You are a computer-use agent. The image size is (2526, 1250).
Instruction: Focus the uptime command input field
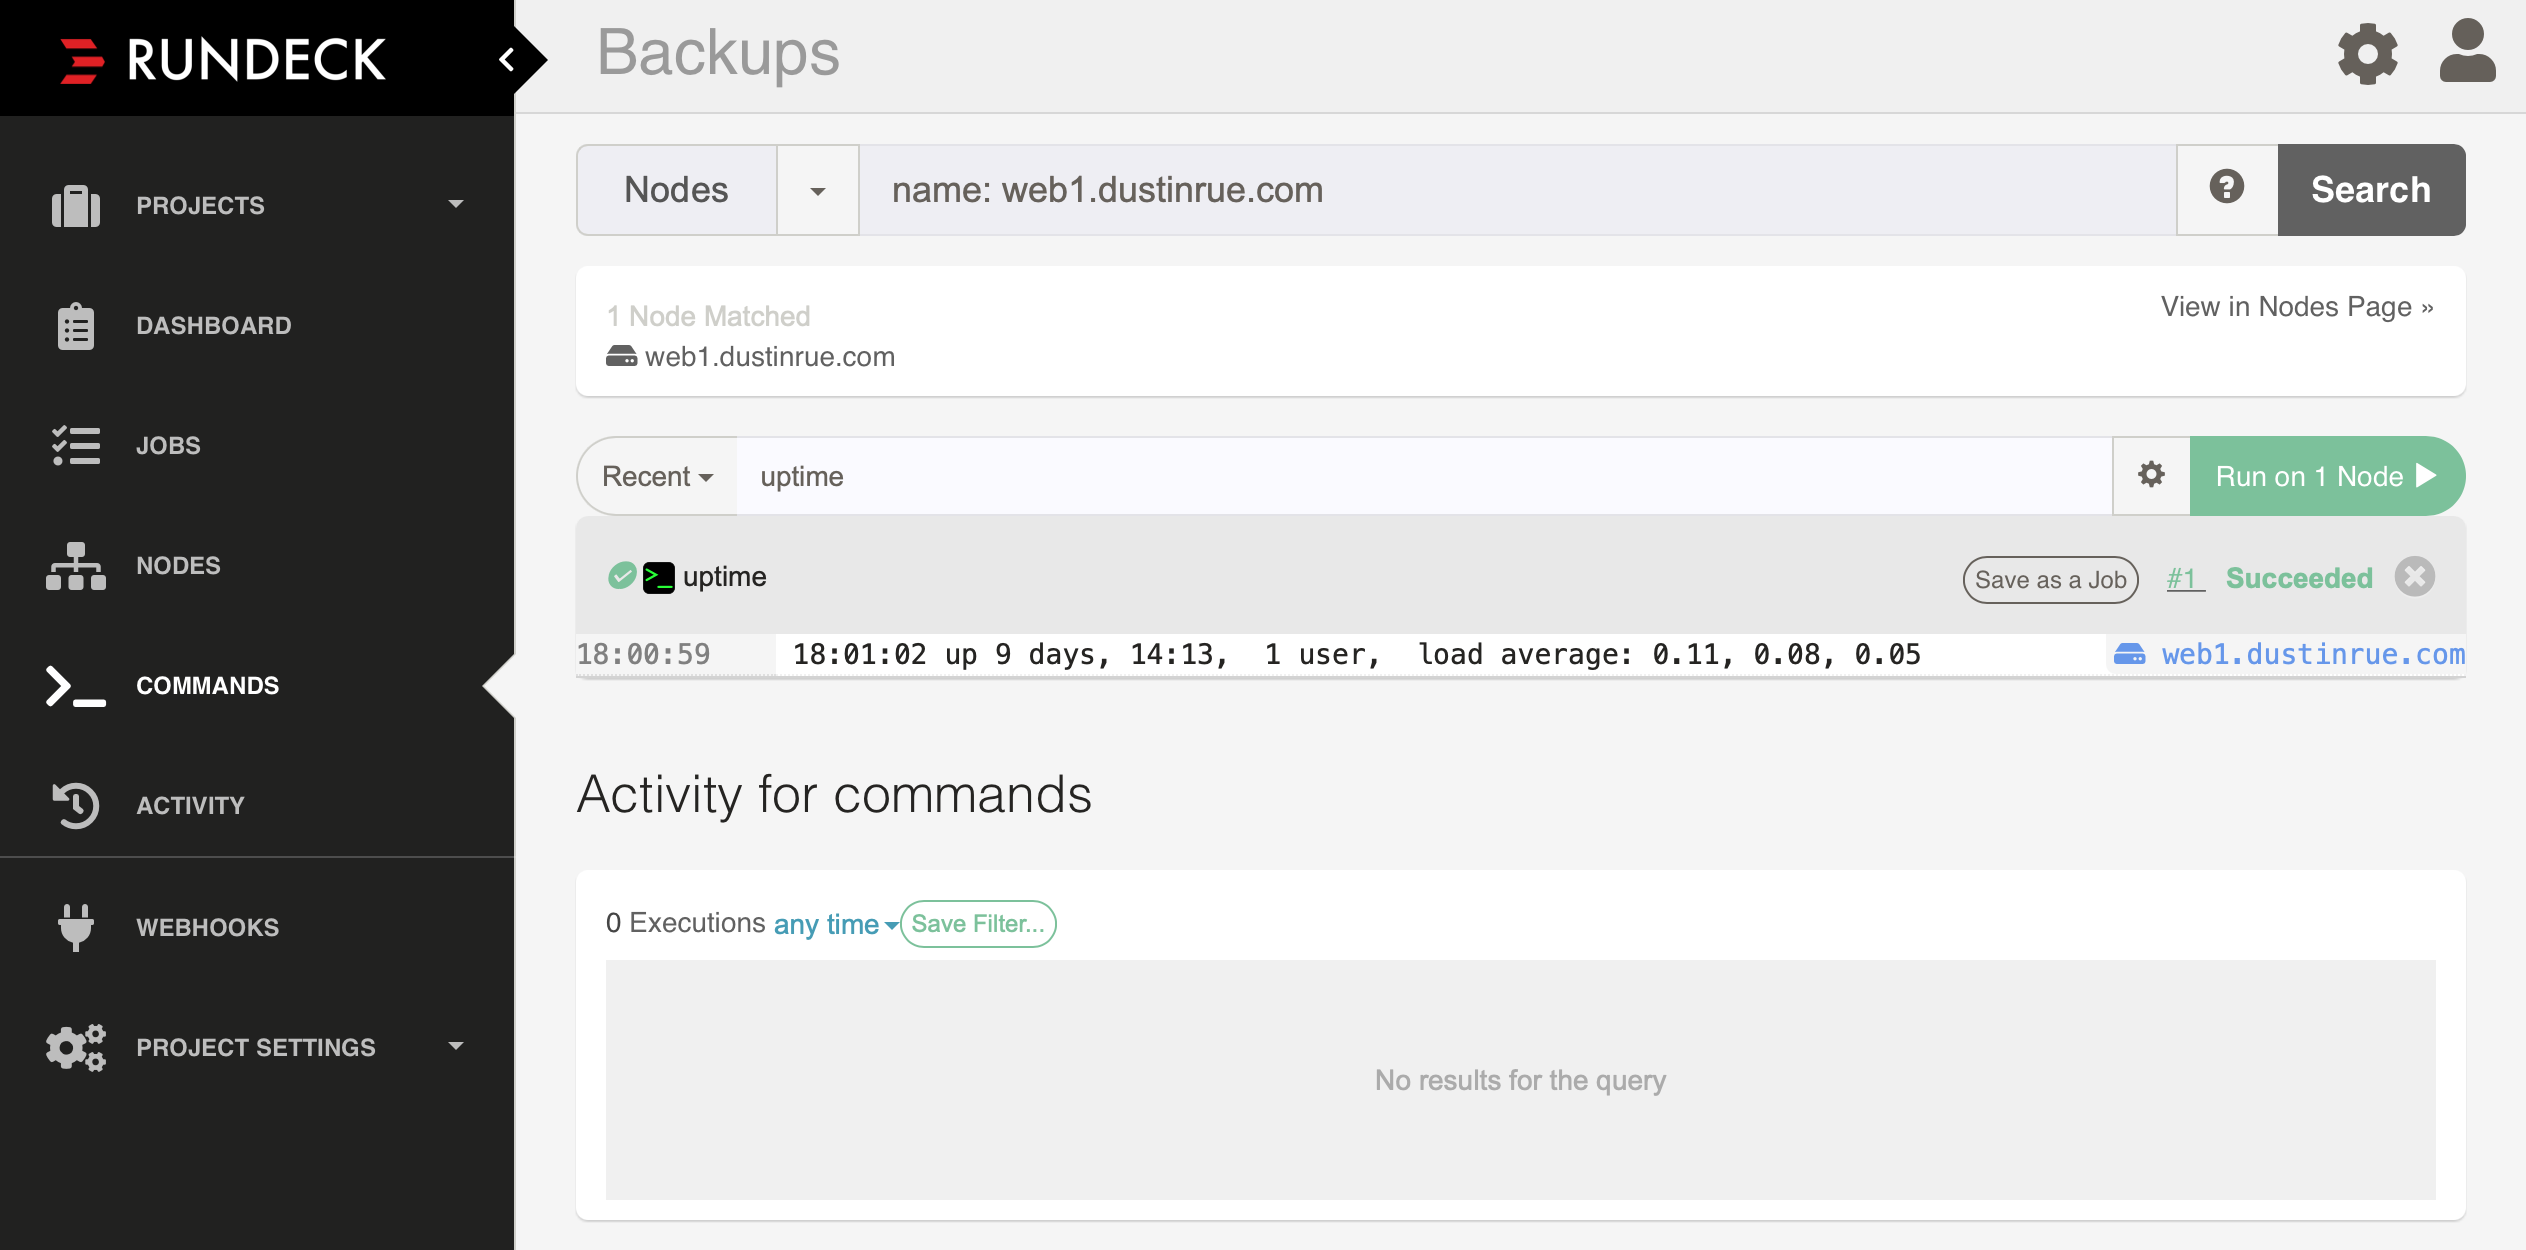[x=1424, y=476]
